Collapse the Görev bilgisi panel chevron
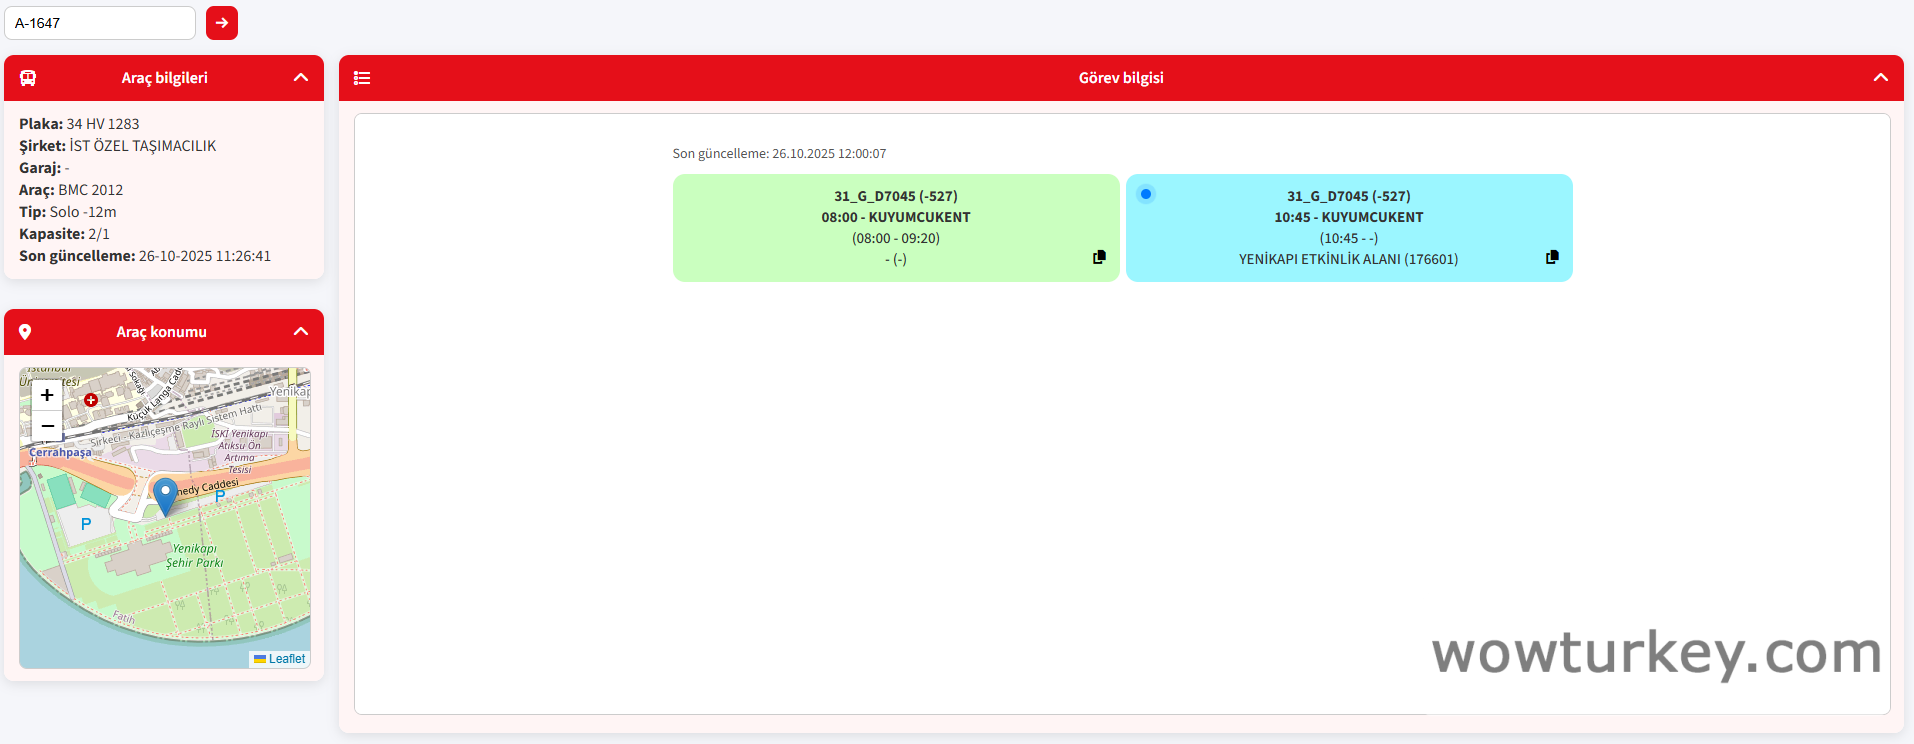This screenshot has height=744, width=1914. [x=1880, y=78]
